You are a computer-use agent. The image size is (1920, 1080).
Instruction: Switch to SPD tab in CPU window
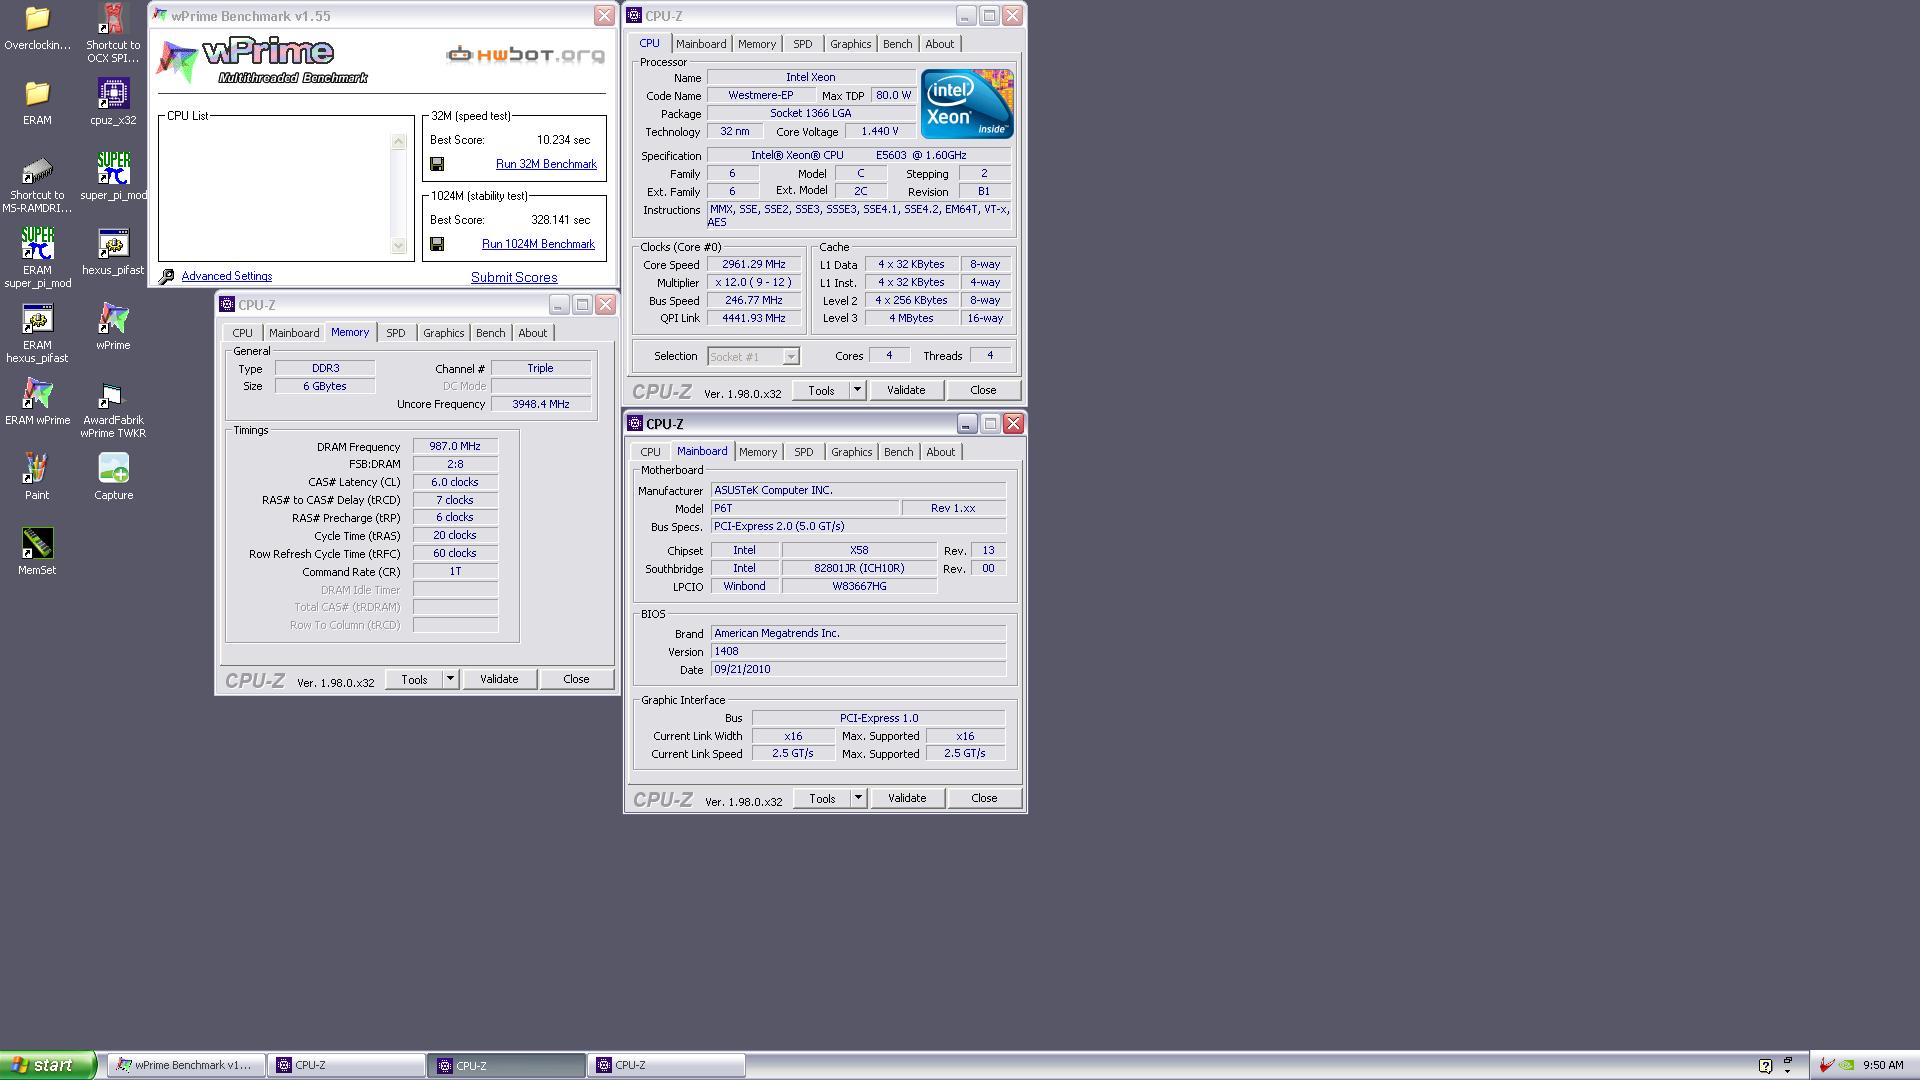point(803,44)
